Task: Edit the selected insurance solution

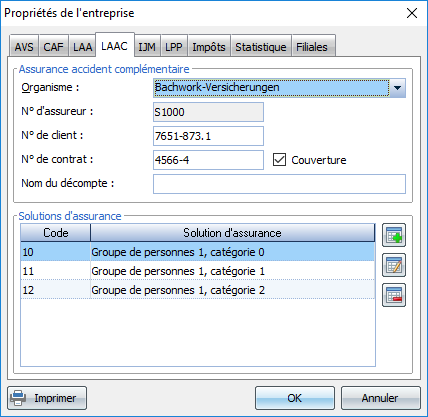Action: pyautogui.click(x=394, y=265)
